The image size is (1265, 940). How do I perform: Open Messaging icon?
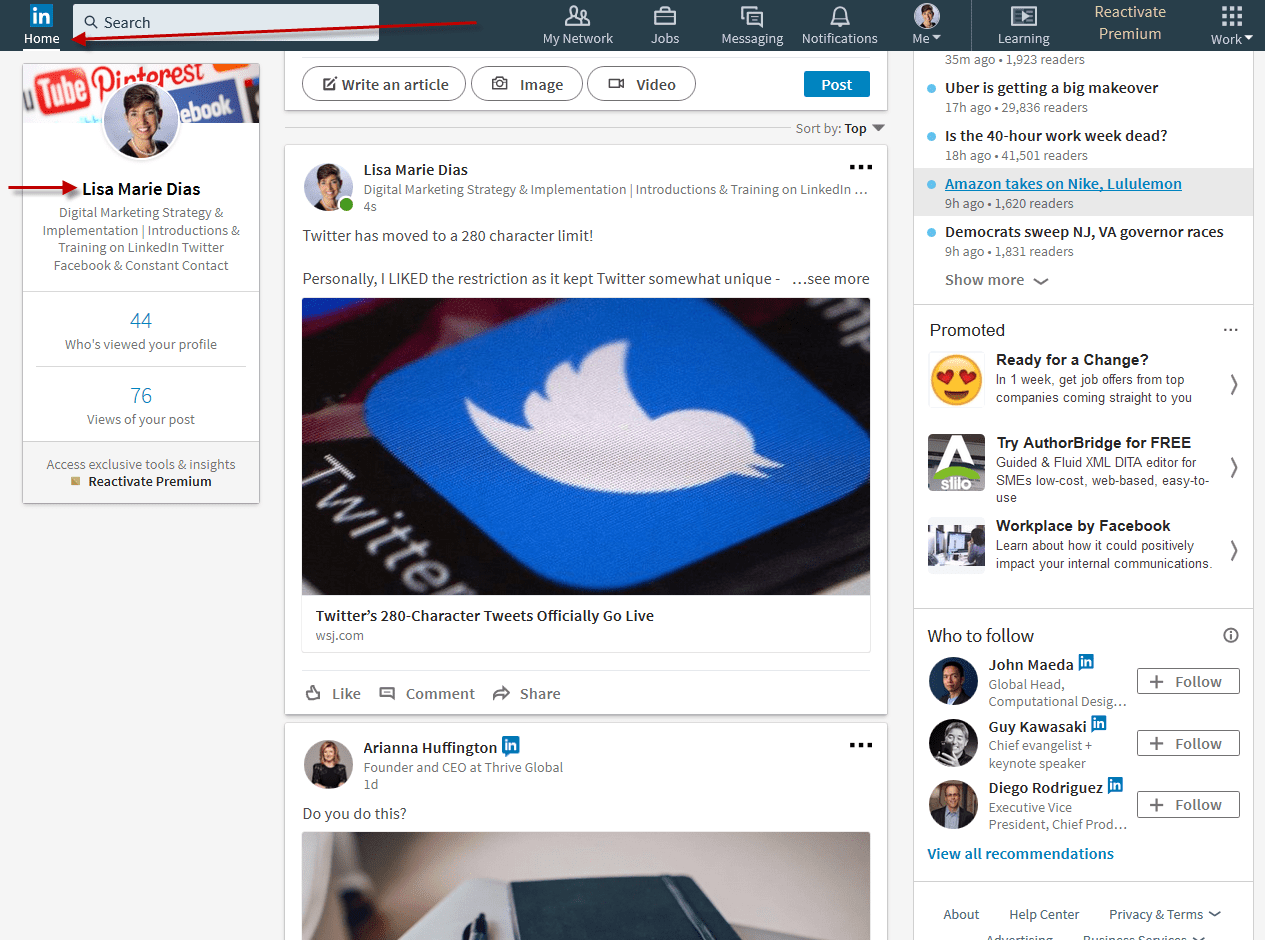click(752, 16)
